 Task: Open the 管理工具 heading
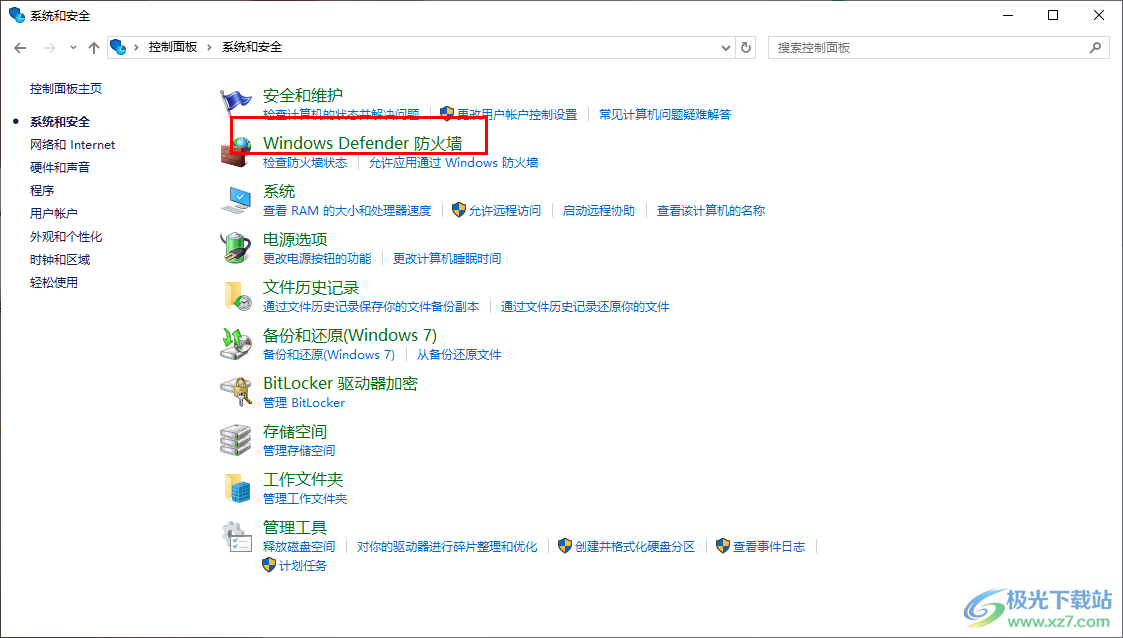[295, 527]
